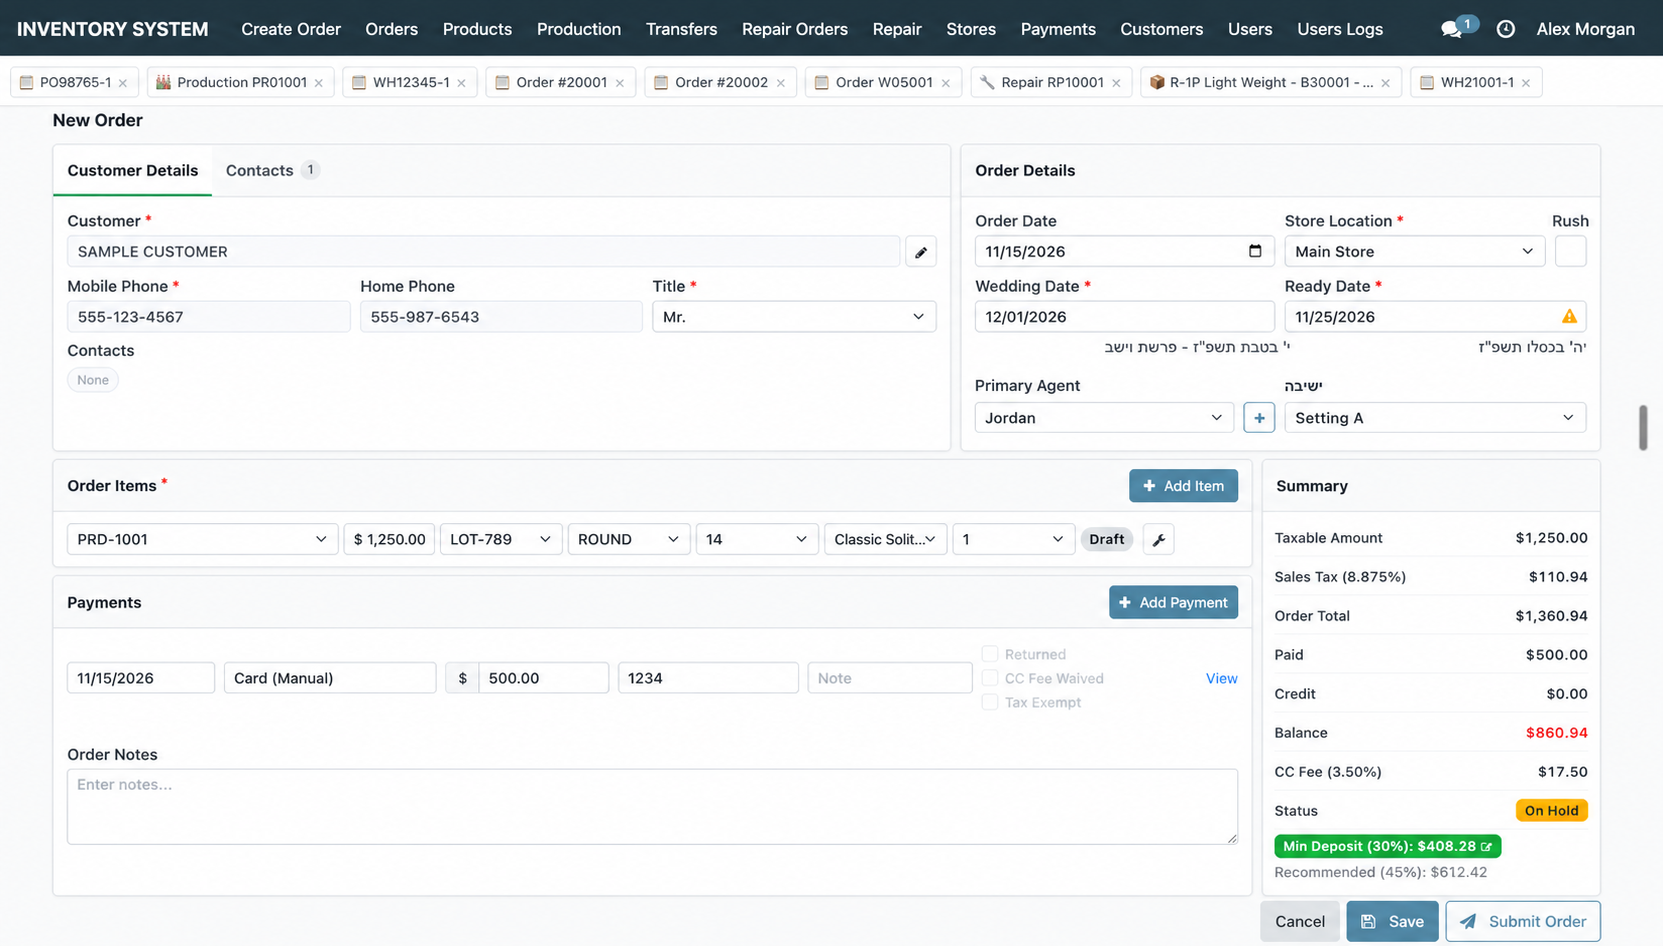Close the Order W05001 tab

pos(946,83)
